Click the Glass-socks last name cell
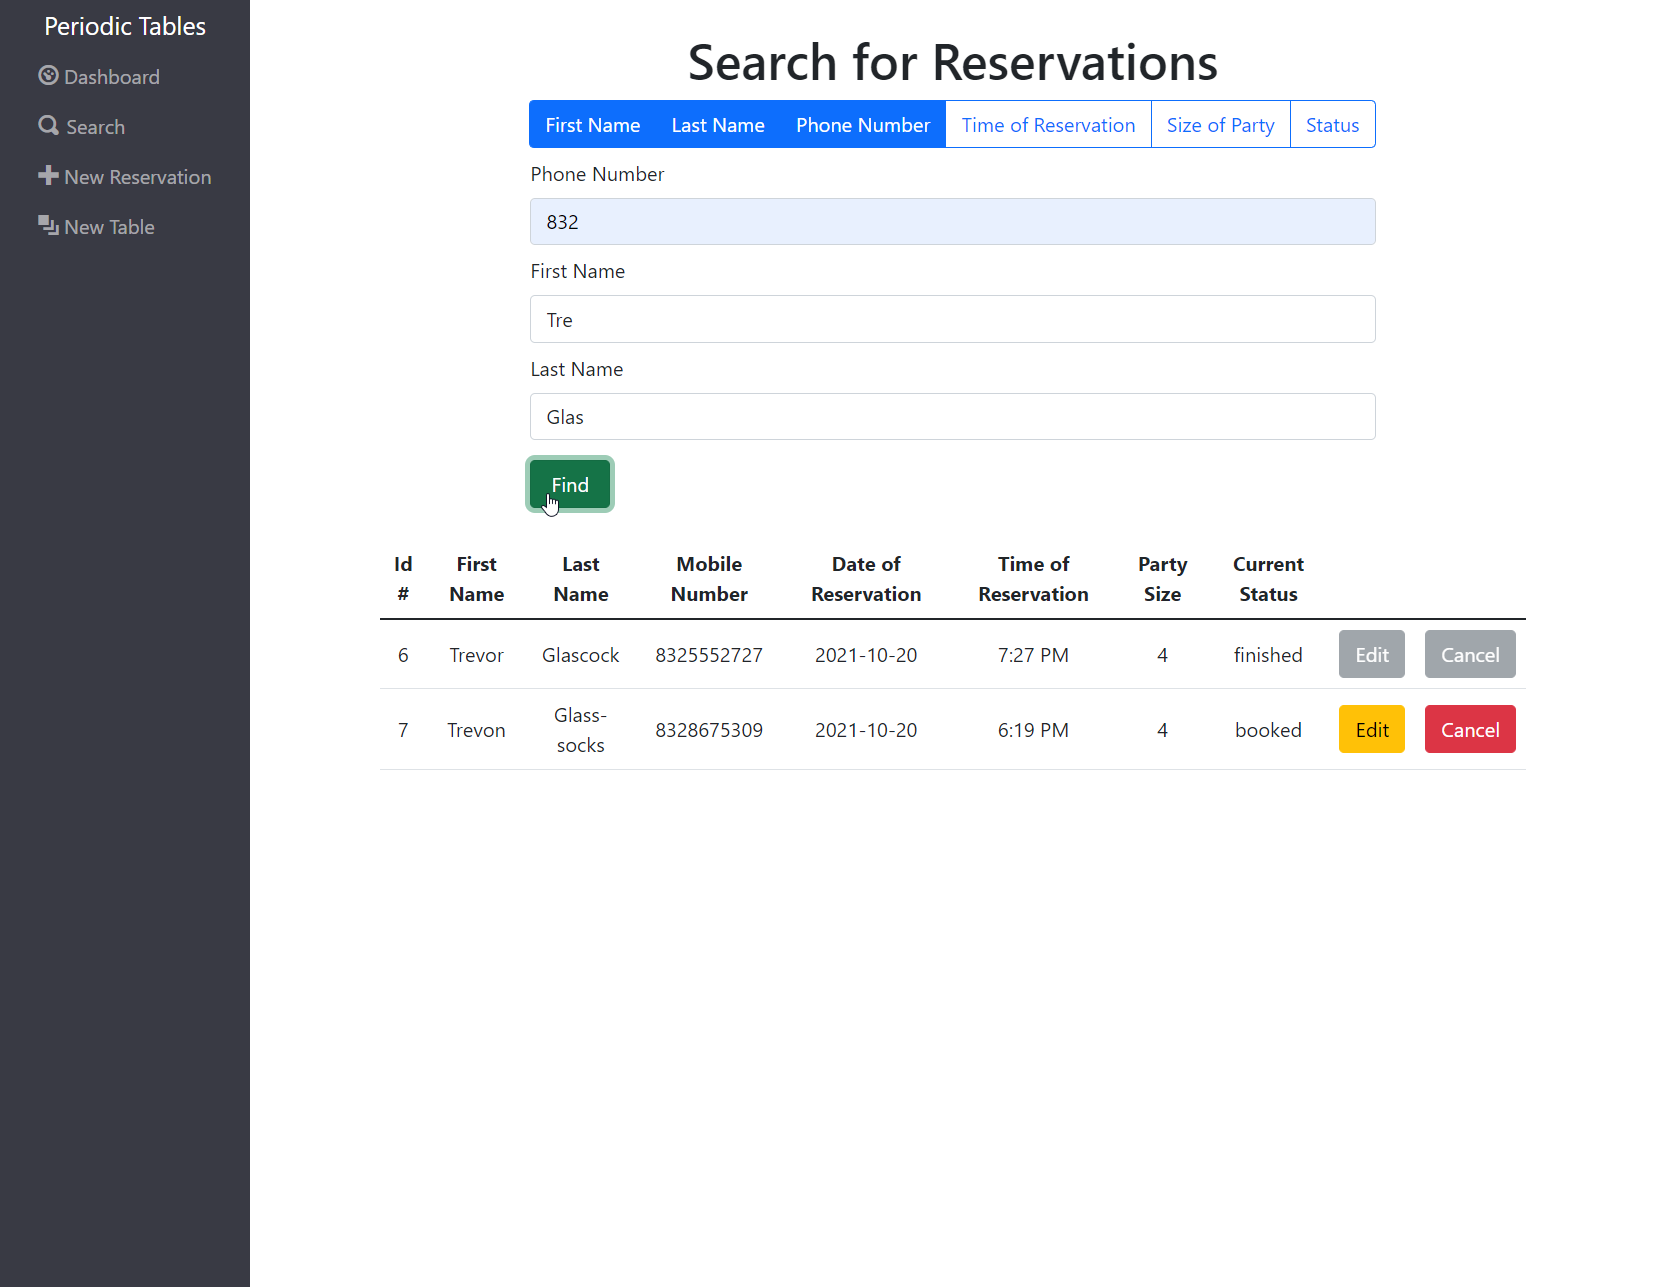 click(580, 730)
